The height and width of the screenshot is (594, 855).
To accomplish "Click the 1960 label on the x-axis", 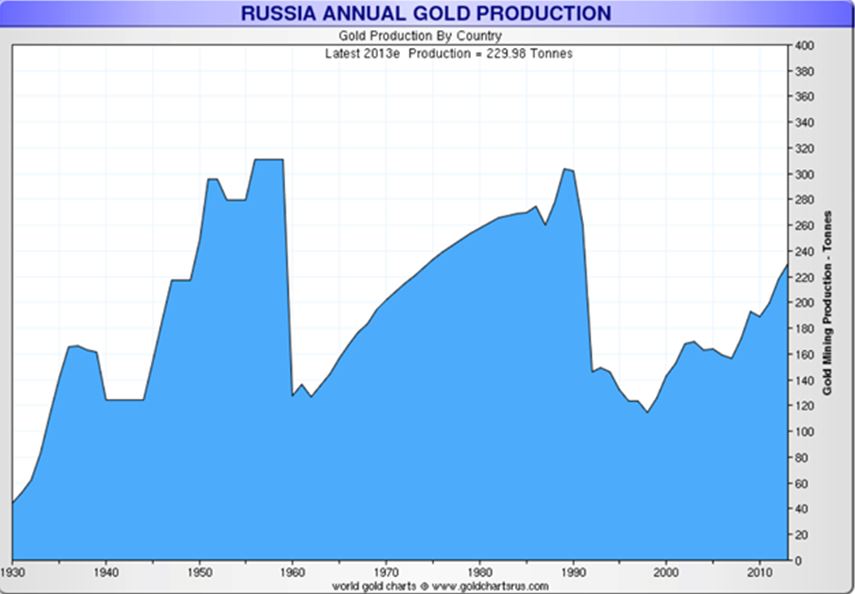I will pos(292,573).
